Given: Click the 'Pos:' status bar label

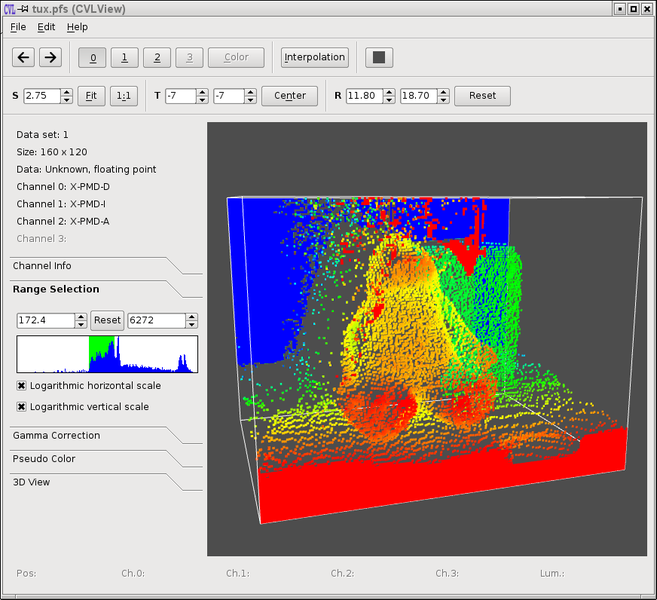Looking at the screenshot, I should (x=26, y=573).
